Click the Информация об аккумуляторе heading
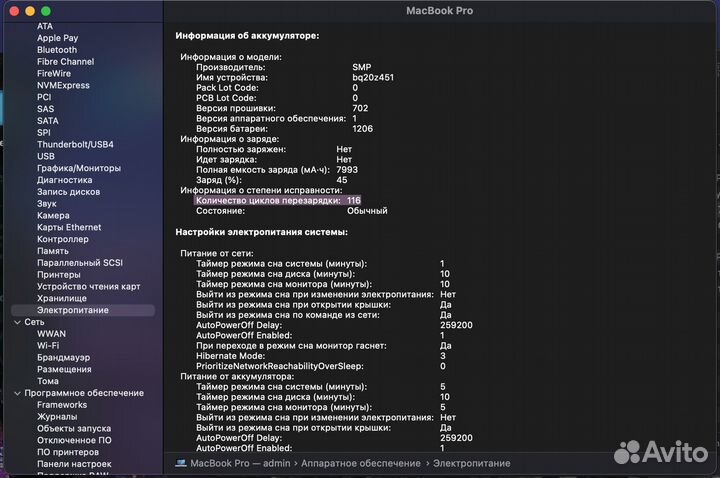This screenshot has height=478, width=720. click(x=247, y=36)
